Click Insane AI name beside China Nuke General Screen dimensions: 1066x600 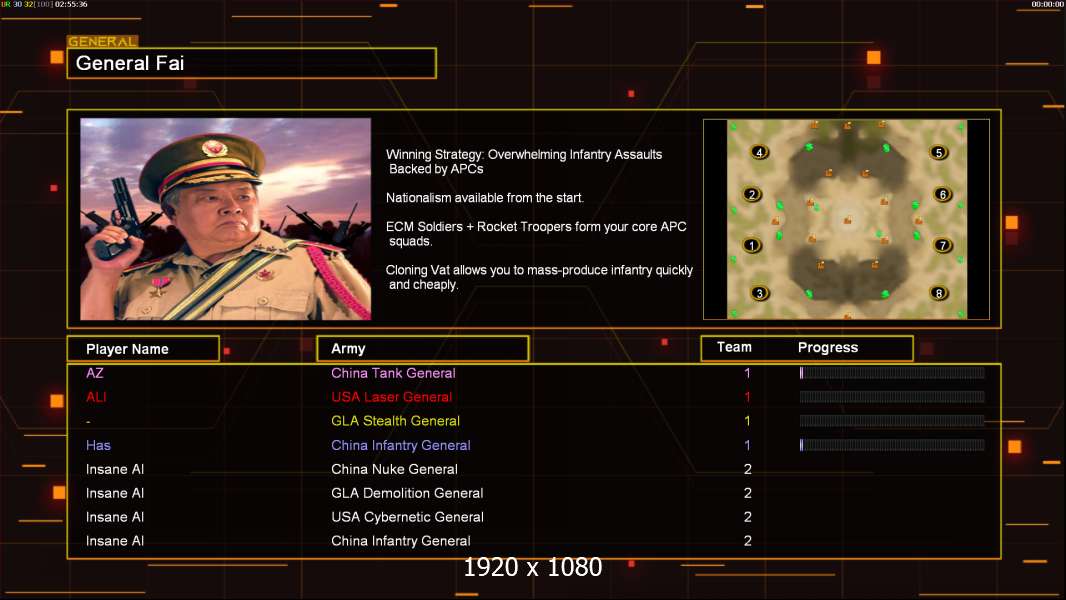point(115,469)
